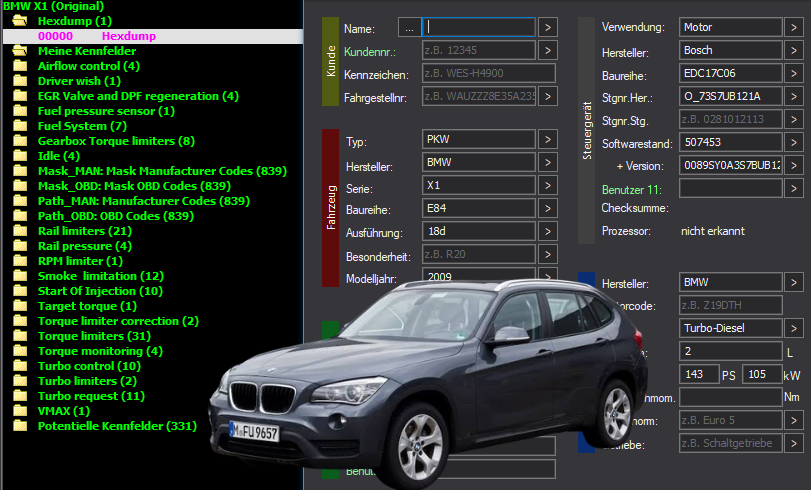The image size is (811, 490).
Task: Open the Stgnr.Her. arrow button
Action: pyautogui.click(x=794, y=96)
